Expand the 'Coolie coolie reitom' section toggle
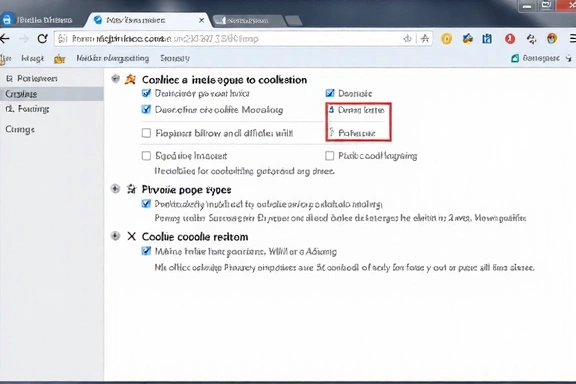 coord(115,236)
